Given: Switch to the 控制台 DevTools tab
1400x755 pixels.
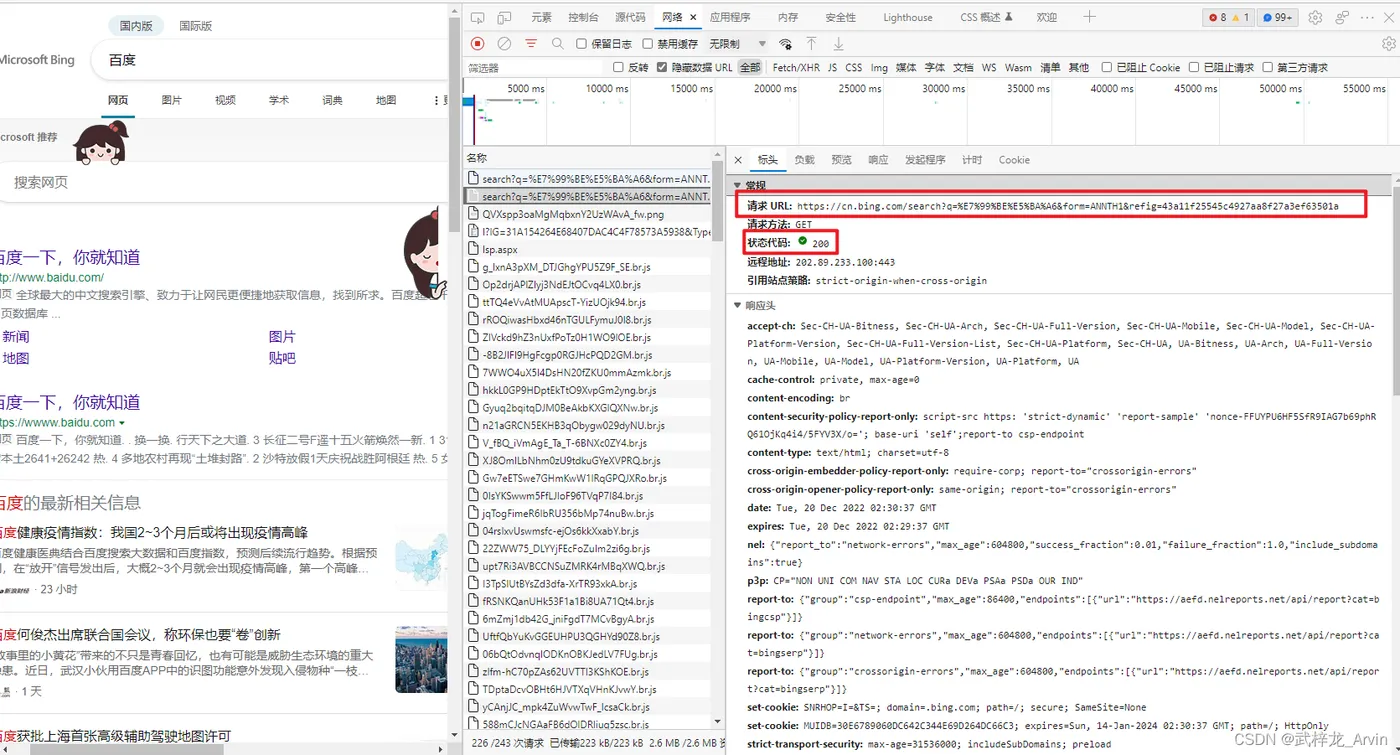Looking at the screenshot, I should (583, 17).
